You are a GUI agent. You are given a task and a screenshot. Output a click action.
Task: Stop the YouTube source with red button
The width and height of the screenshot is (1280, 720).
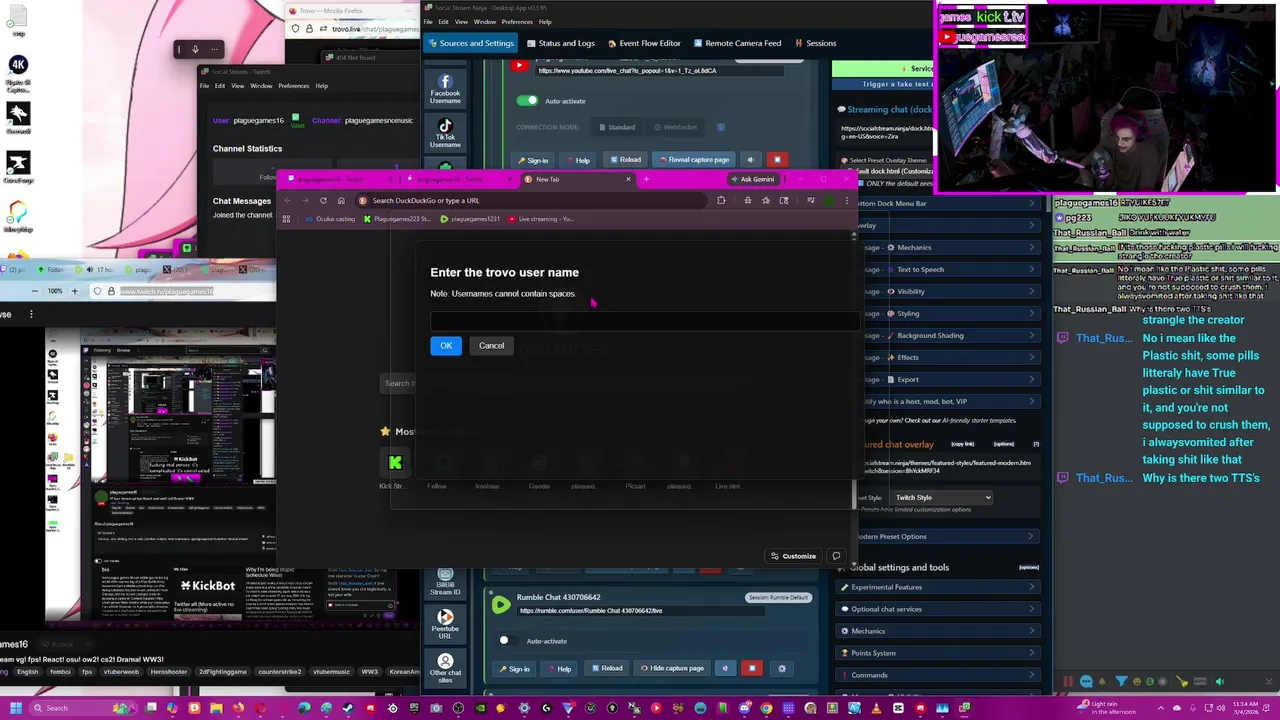[x=777, y=160]
